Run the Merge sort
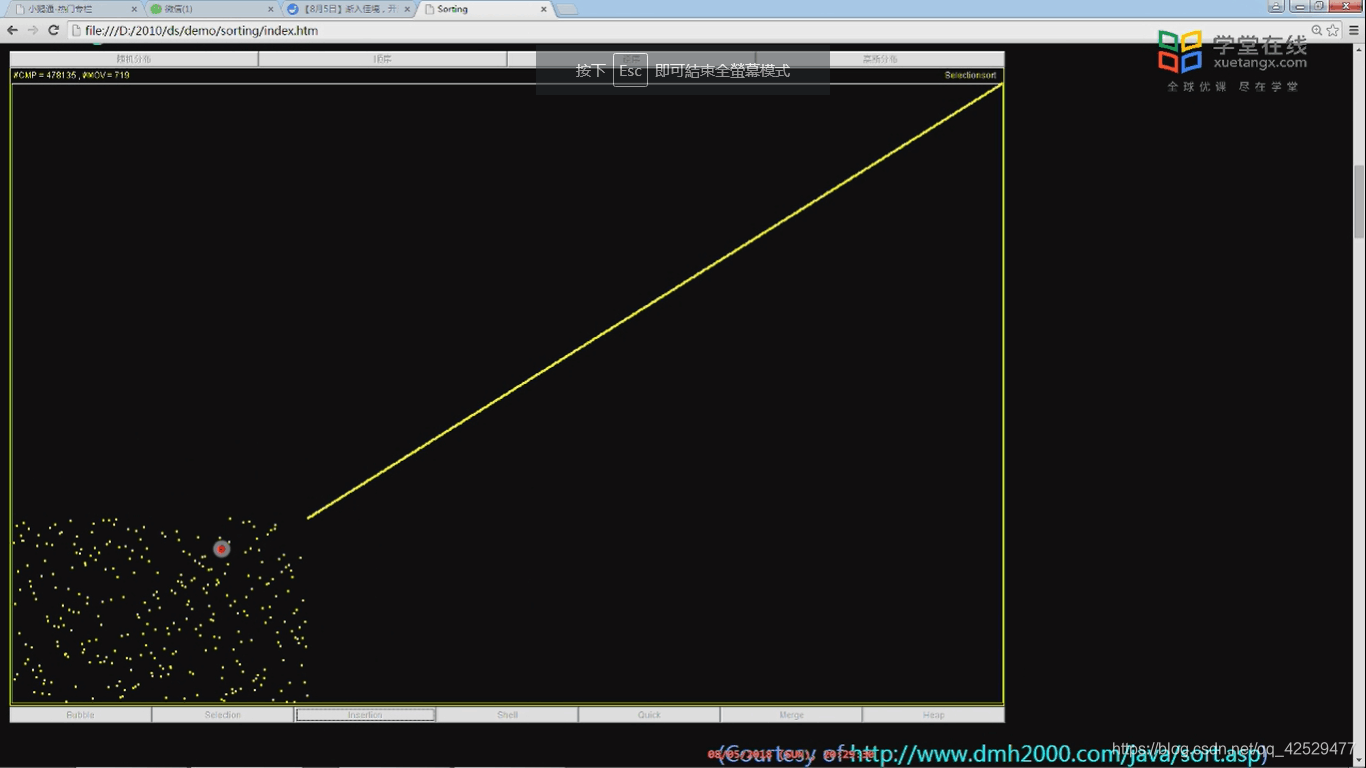This screenshot has width=1366, height=768. tap(791, 715)
